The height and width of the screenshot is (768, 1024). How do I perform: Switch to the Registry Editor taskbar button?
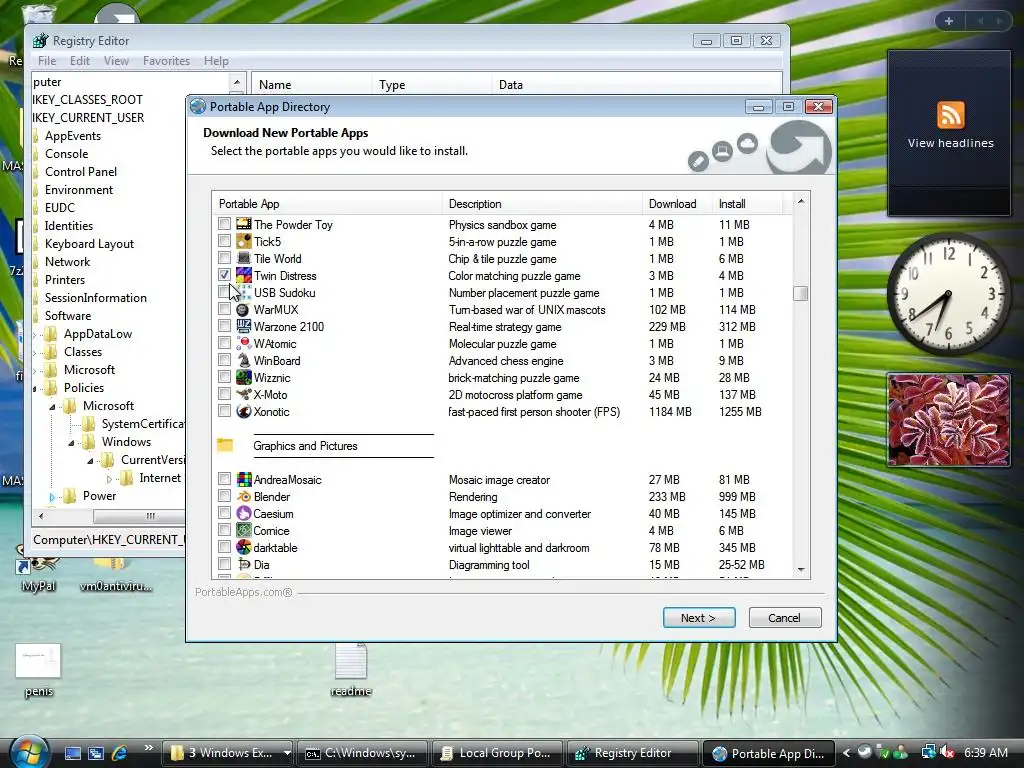point(632,753)
